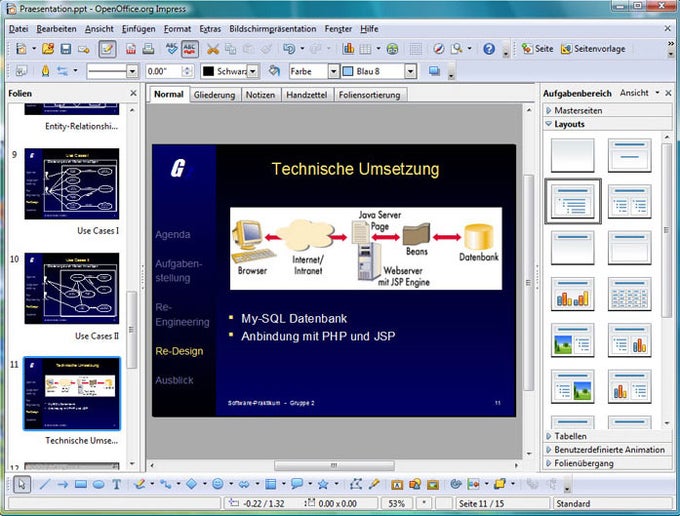Toggle the Edit File mode icon

point(107,49)
